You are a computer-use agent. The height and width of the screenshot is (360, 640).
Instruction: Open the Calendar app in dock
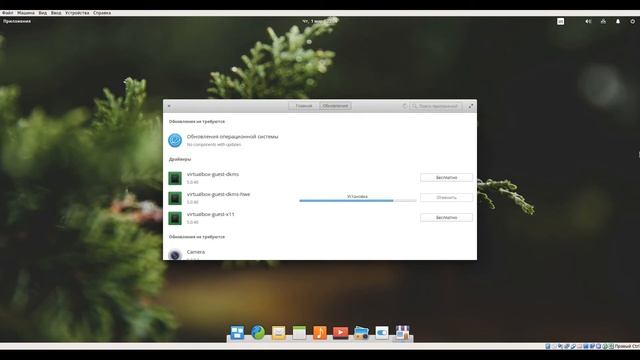point(299,332)
